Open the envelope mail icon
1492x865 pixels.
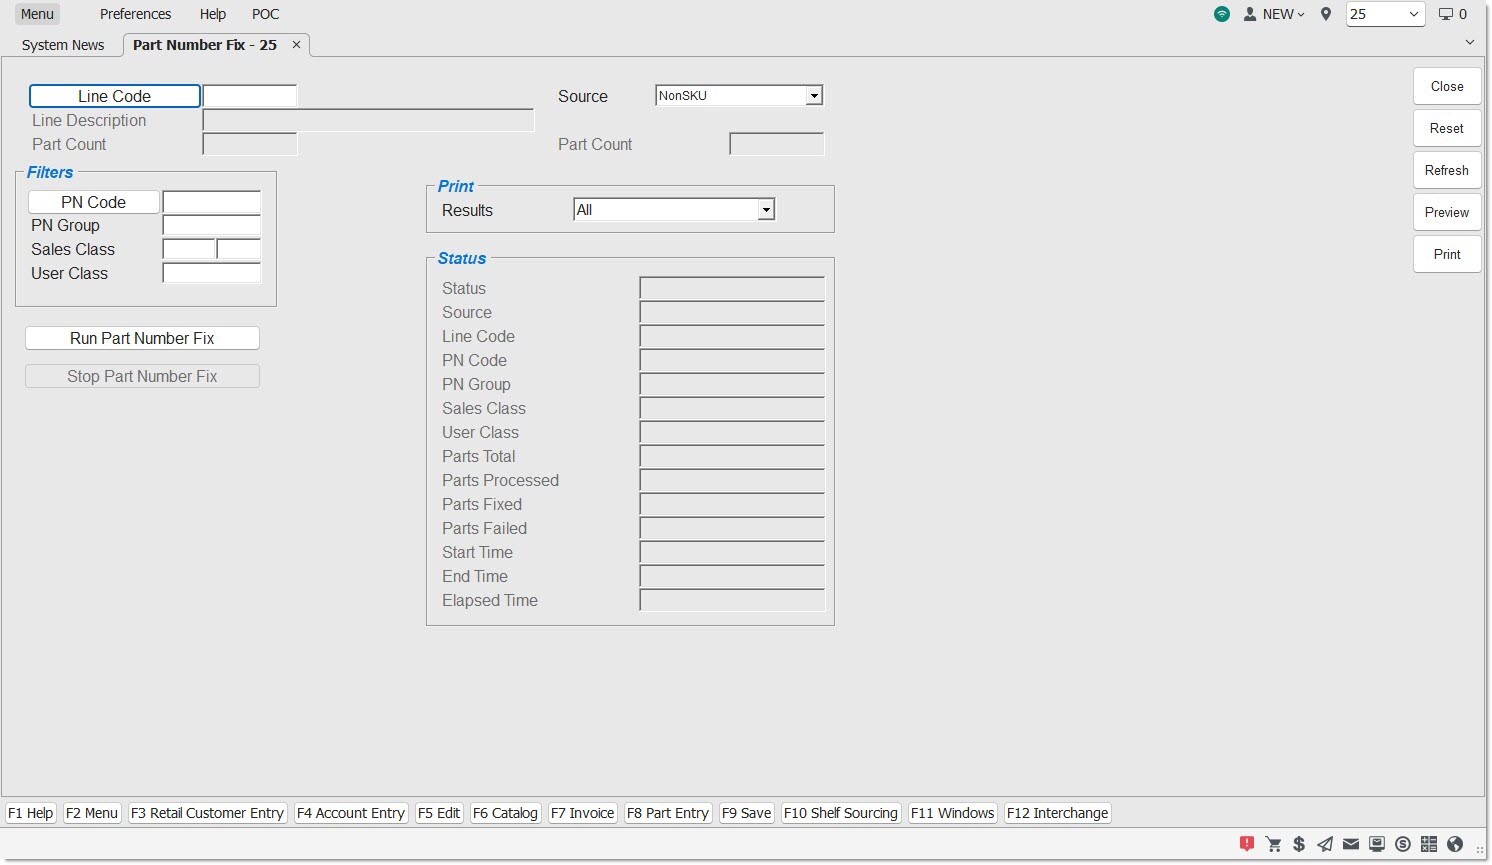point(1351,844)
